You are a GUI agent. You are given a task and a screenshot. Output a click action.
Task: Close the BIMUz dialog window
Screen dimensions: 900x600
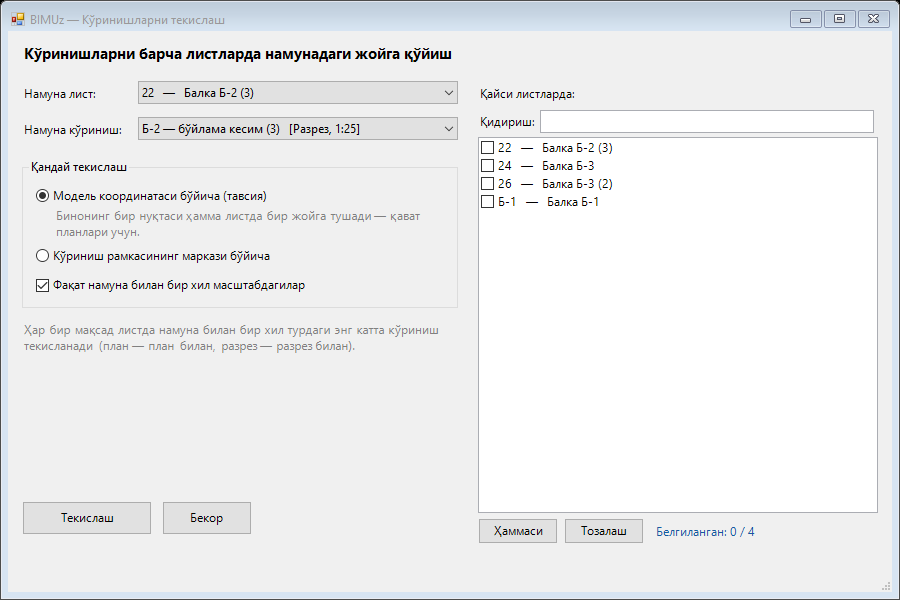[x=874, y=19]
